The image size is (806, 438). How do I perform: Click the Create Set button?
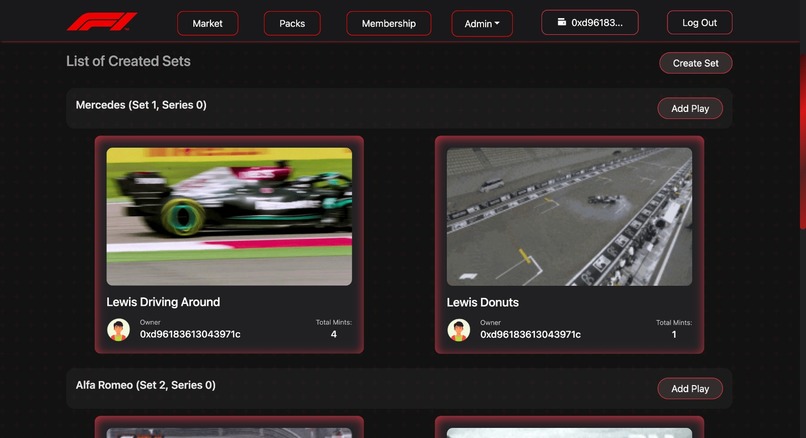[x=695, y=63]
